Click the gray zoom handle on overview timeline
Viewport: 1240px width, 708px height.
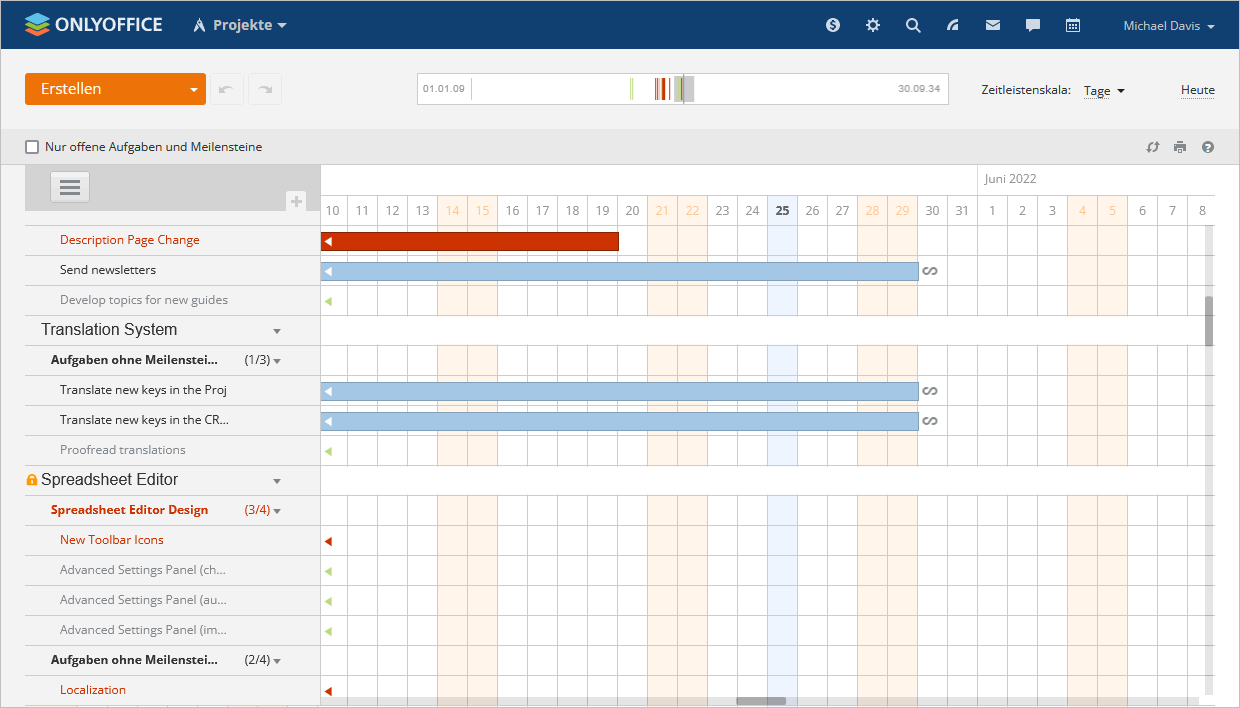(x=684, y=89)
